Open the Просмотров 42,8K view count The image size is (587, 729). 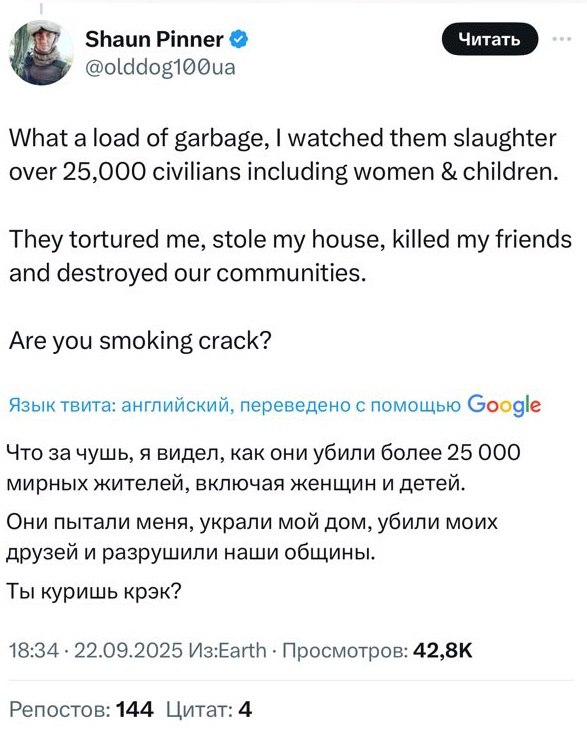point(377,650)
